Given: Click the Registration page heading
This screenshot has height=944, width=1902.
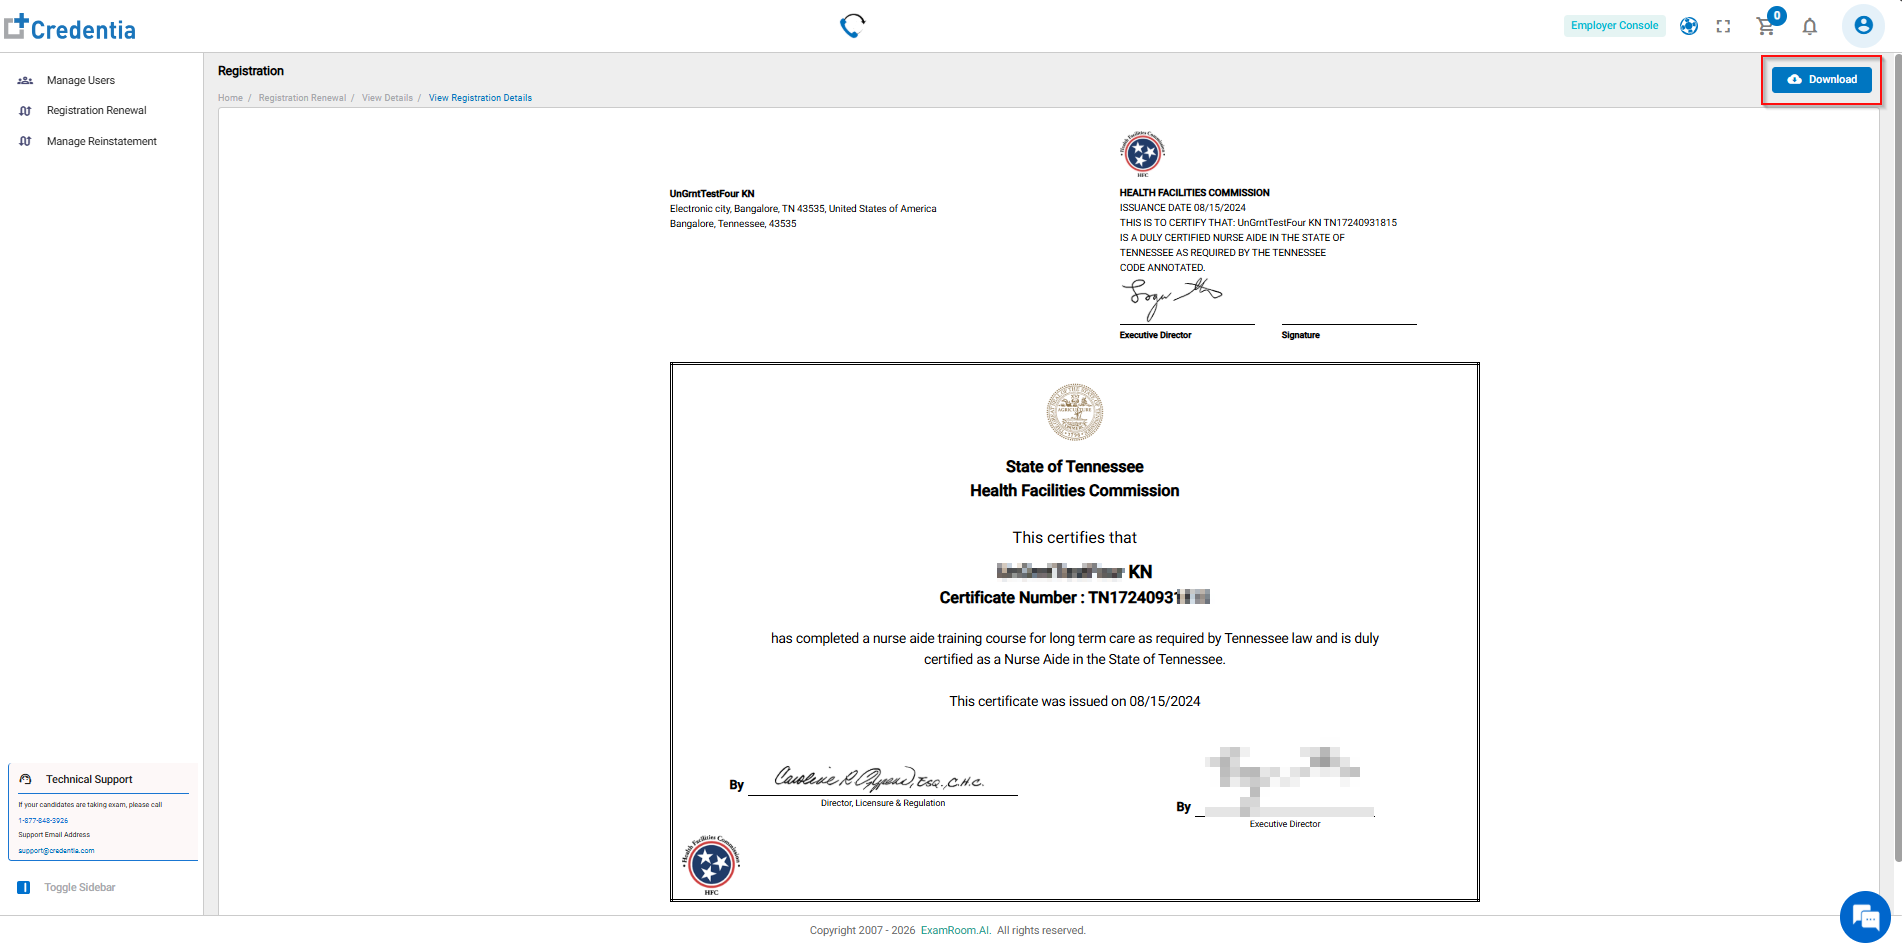Looking at the screenshot, I should [x=251, y=71].
